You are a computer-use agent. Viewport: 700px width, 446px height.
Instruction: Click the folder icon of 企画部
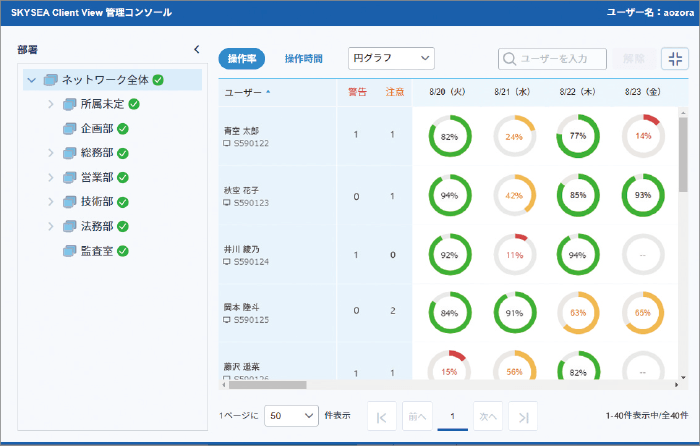pyautogui.click(x=69, y=129)
